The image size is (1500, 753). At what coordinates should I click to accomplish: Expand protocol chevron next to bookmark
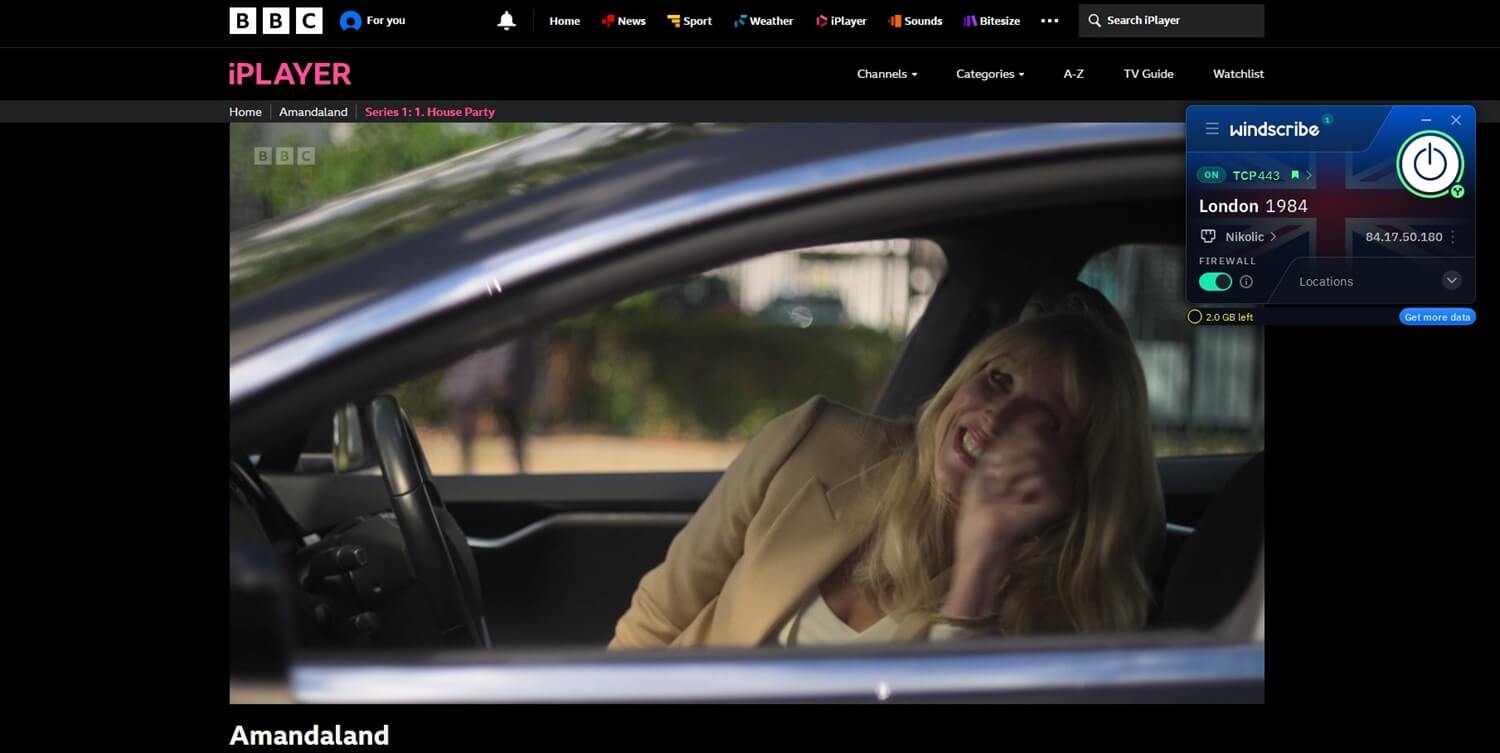tap(1308, 175)
